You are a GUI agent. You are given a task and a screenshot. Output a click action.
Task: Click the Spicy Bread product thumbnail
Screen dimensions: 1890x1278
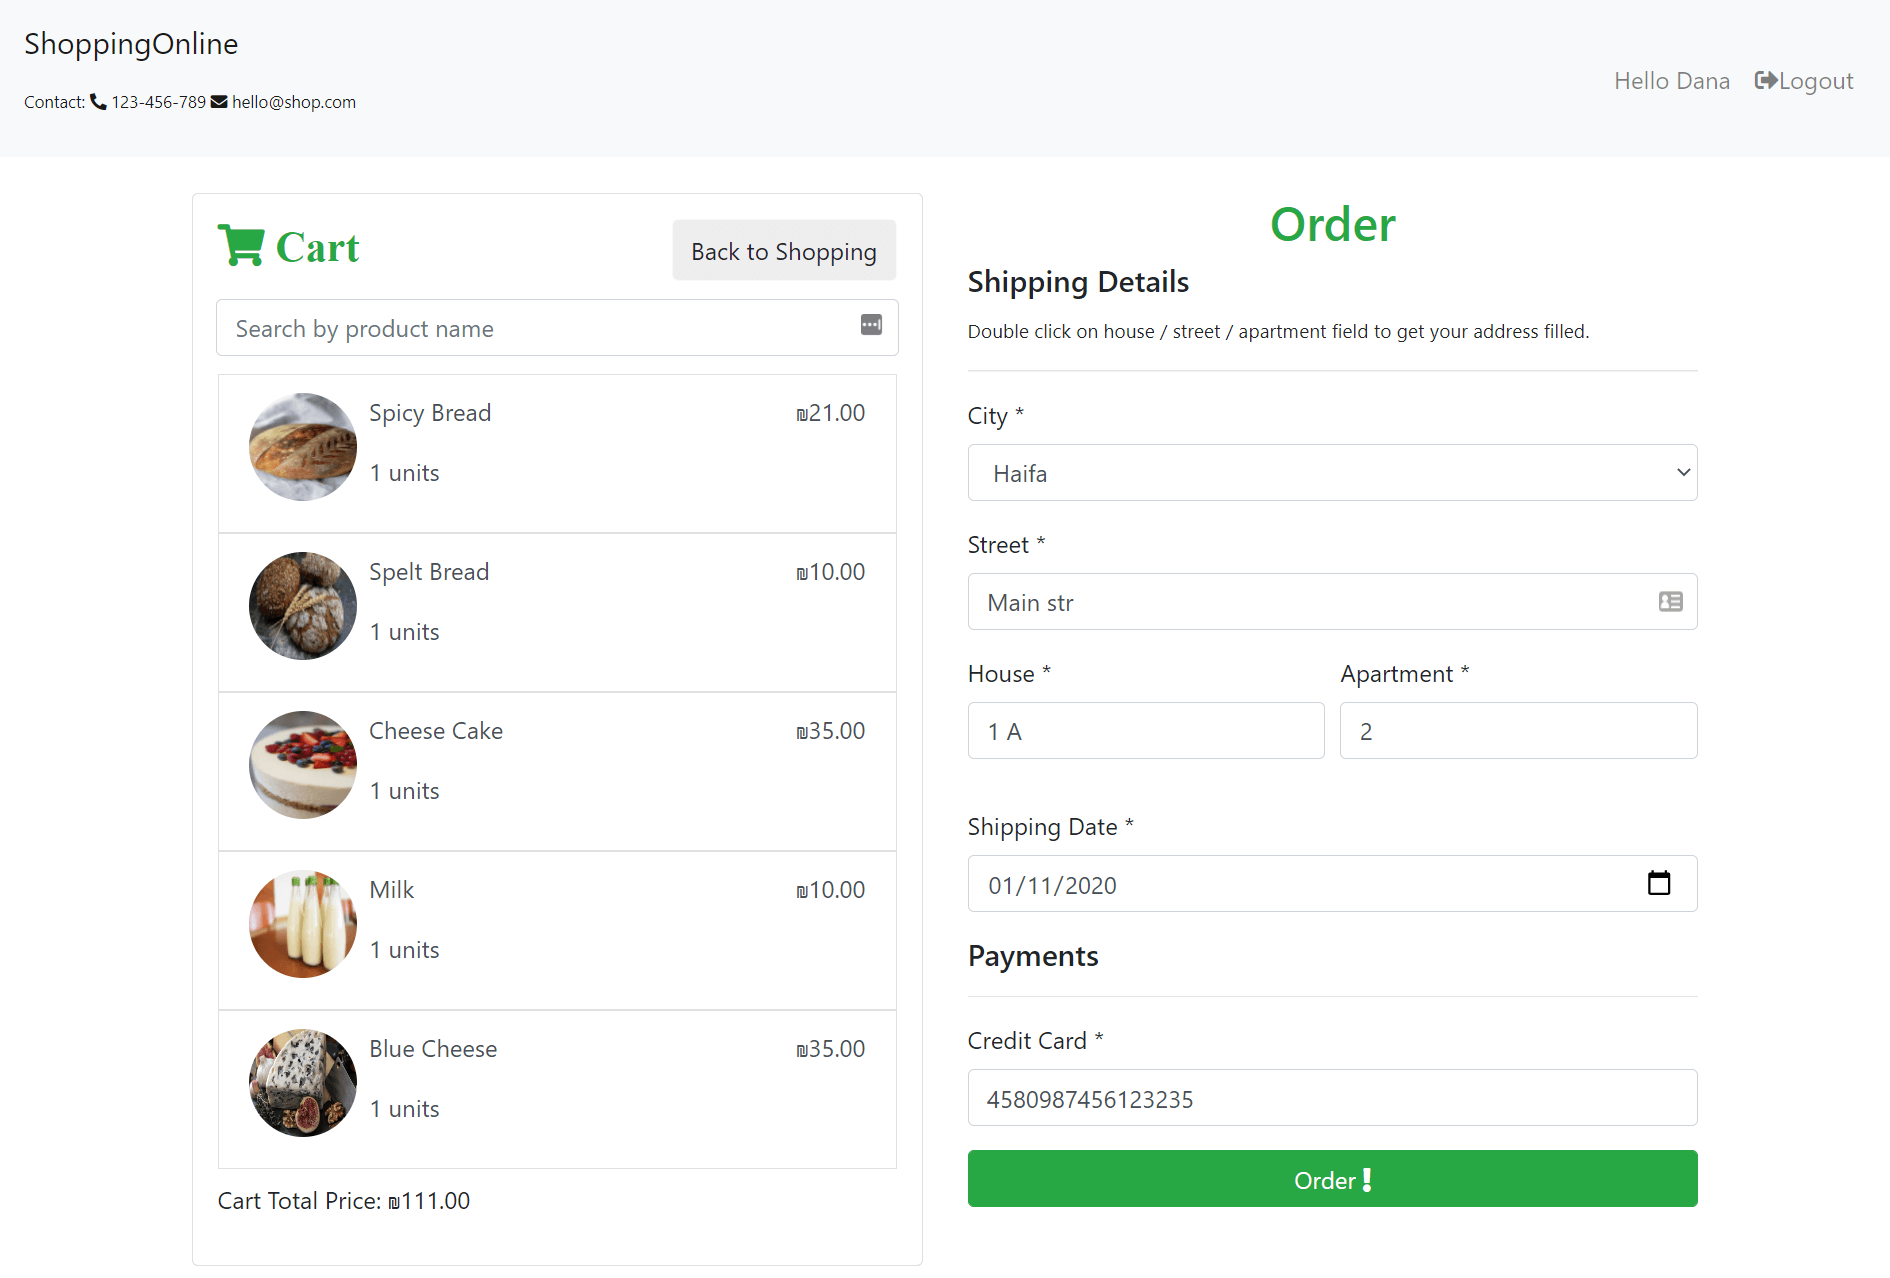[303, 447]
